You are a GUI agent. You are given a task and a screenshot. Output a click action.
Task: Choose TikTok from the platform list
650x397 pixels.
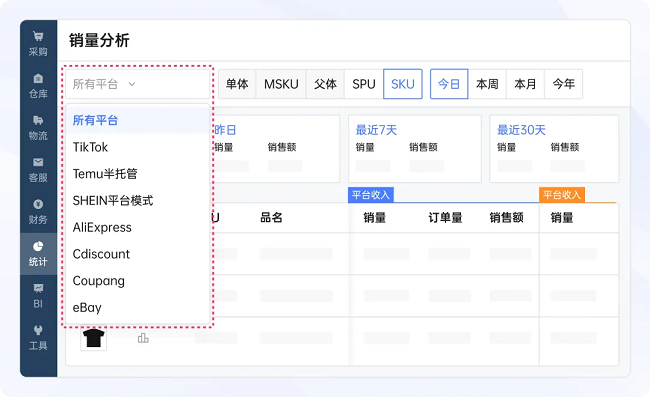pos(138,147)
